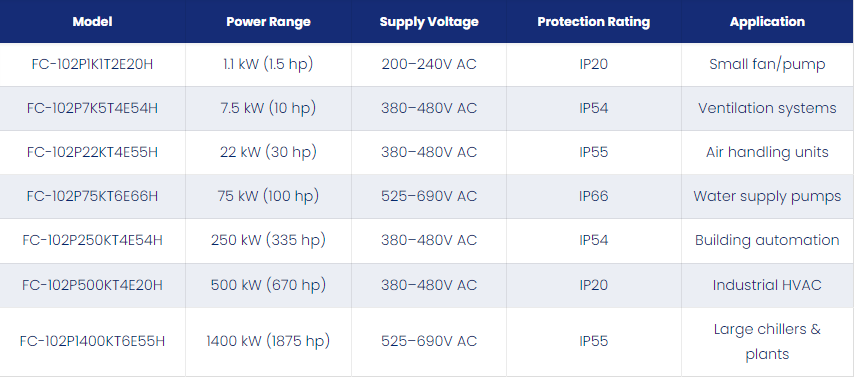Viewport: 854px width, 378px height.
Task: Click the Protection Rating column header
Action: click(594, 22)
